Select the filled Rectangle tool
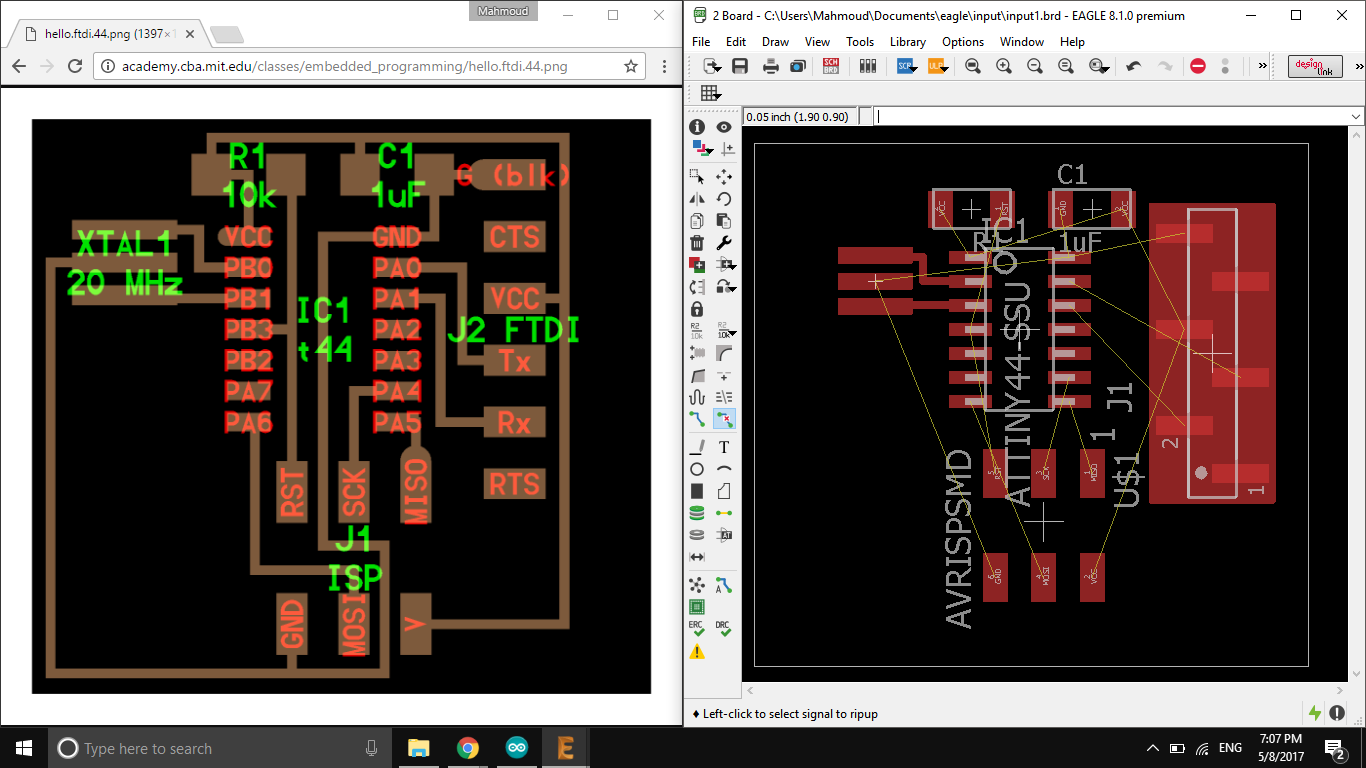 pos(697,491)
